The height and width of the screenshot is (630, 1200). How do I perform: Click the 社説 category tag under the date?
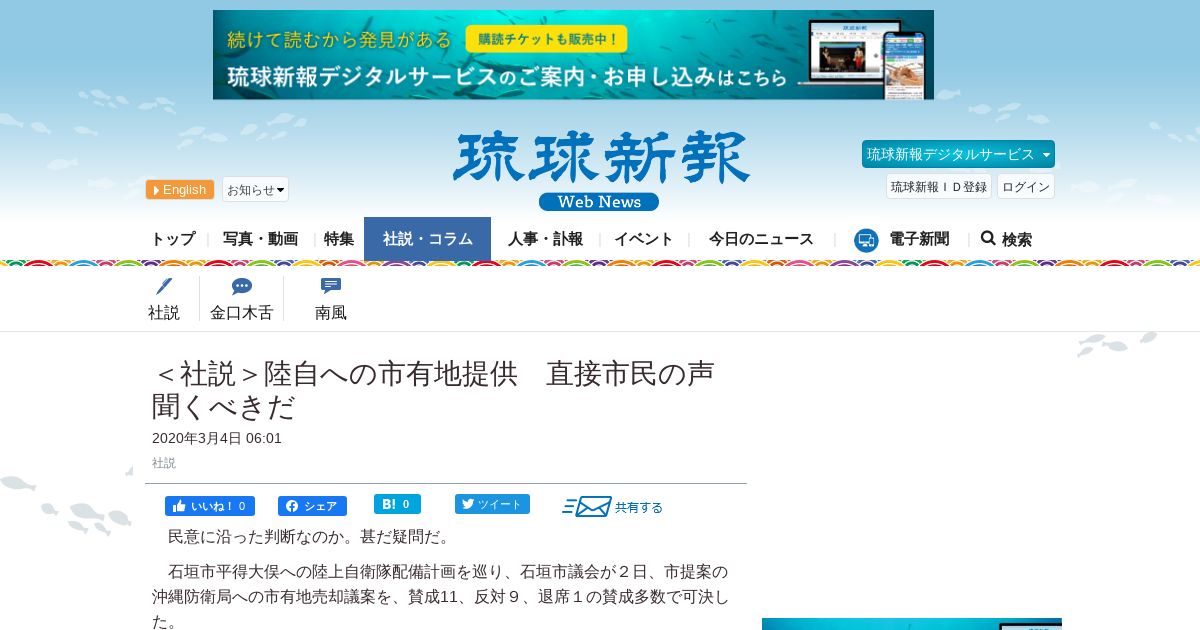pyautogui.click(x=164, y=463)
